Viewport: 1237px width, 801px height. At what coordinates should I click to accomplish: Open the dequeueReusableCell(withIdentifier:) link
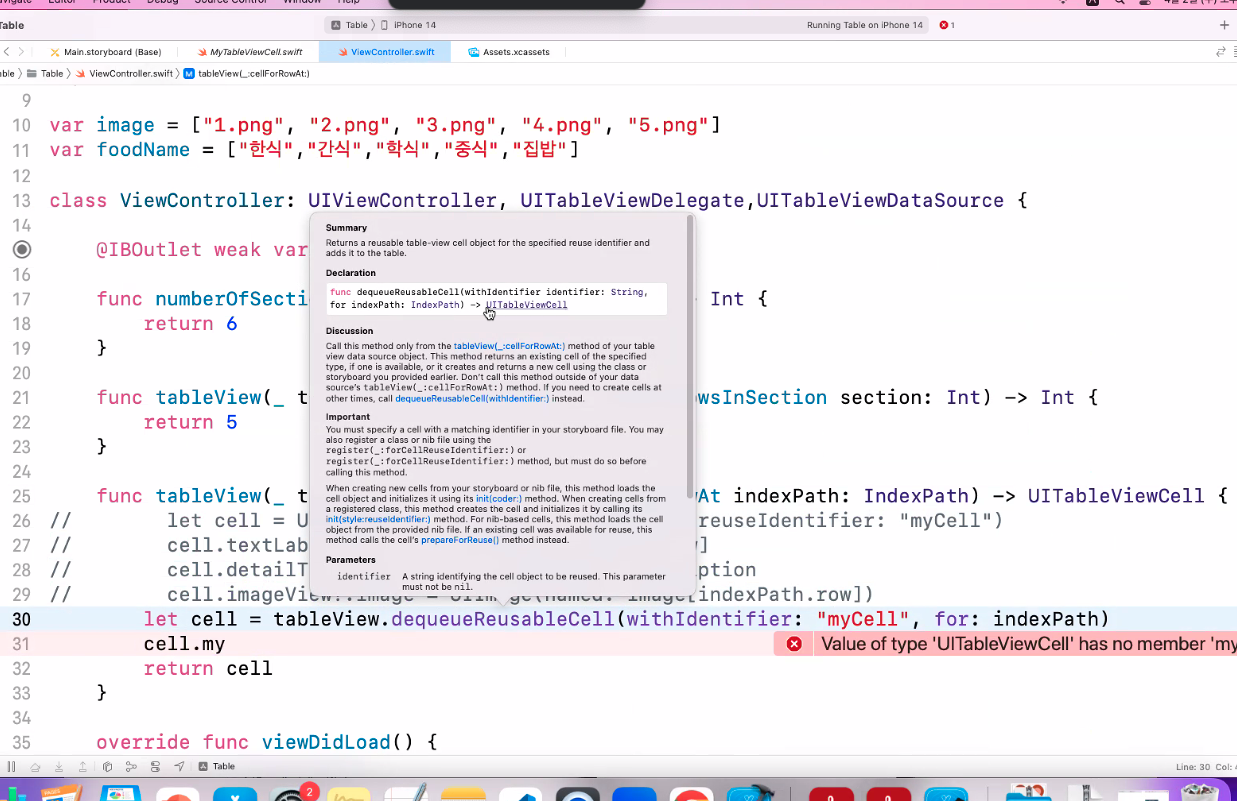[472, 398]
